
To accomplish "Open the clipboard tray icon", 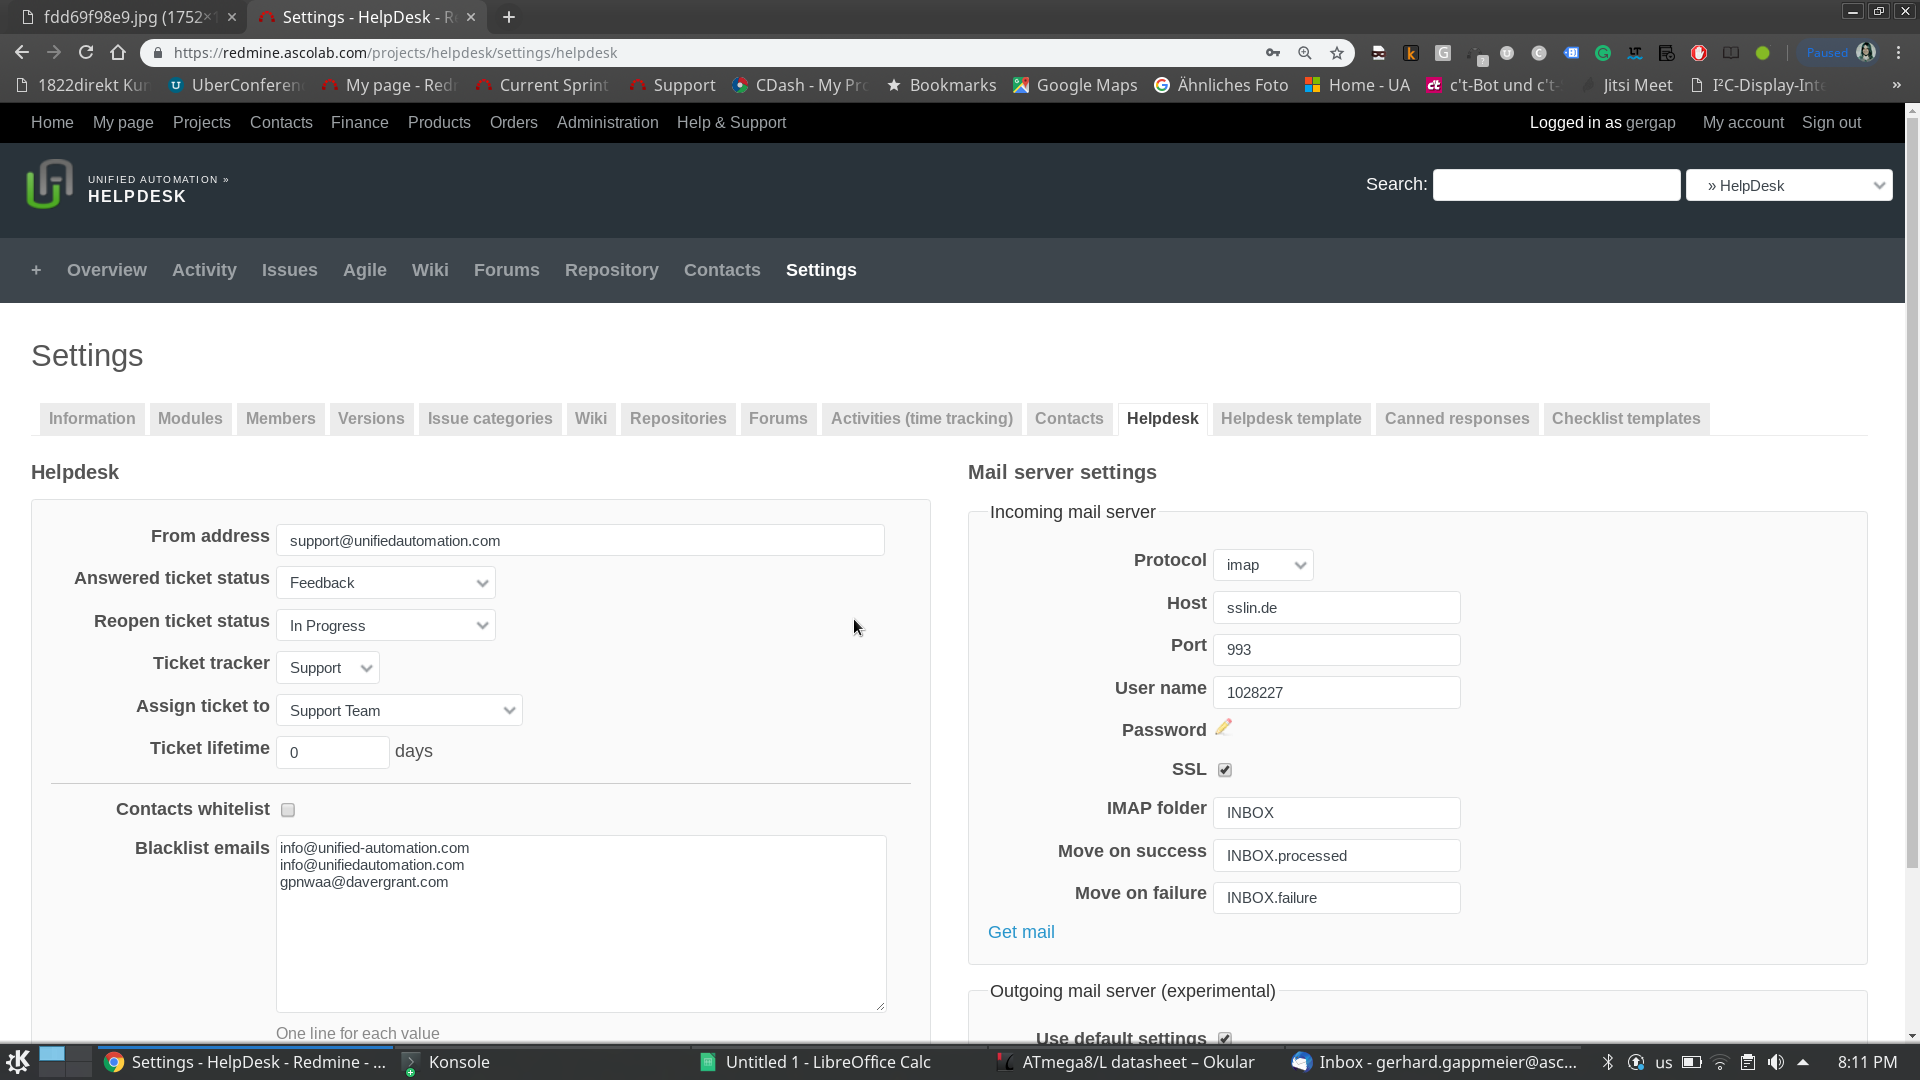I will (x=1748, y=1062).
